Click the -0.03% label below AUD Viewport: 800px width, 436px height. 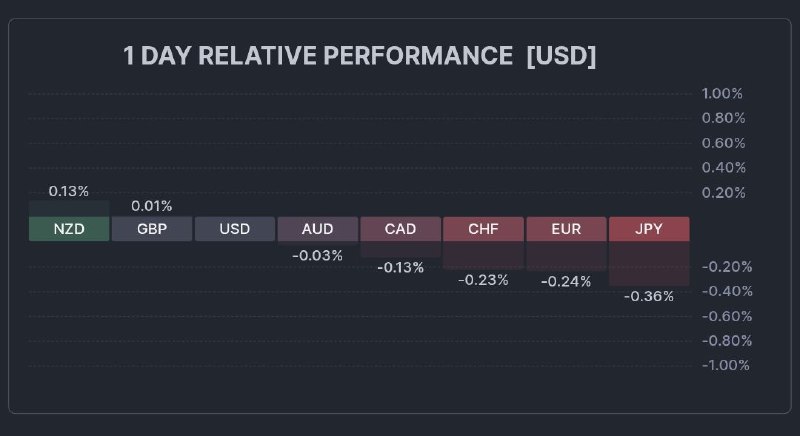click(x=317, y=255)
